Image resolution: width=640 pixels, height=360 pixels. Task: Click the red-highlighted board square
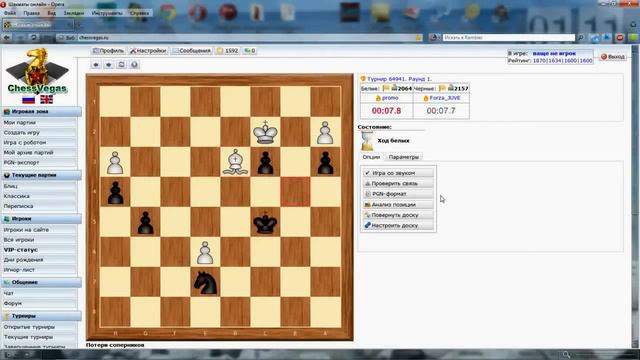[x=295, y=192]
